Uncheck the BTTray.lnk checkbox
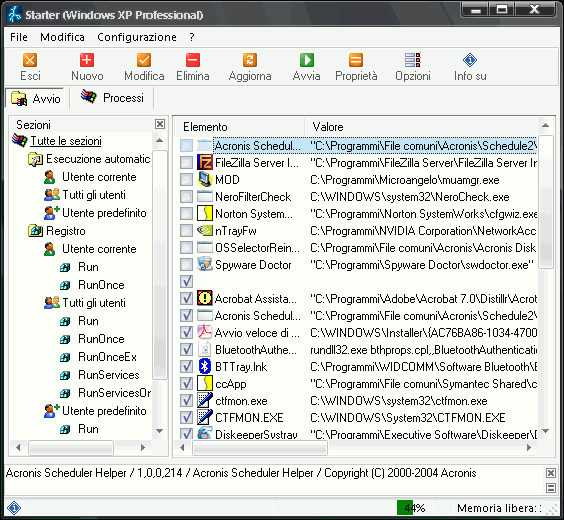This screenshot has height=520, width=564. [186, 366]
